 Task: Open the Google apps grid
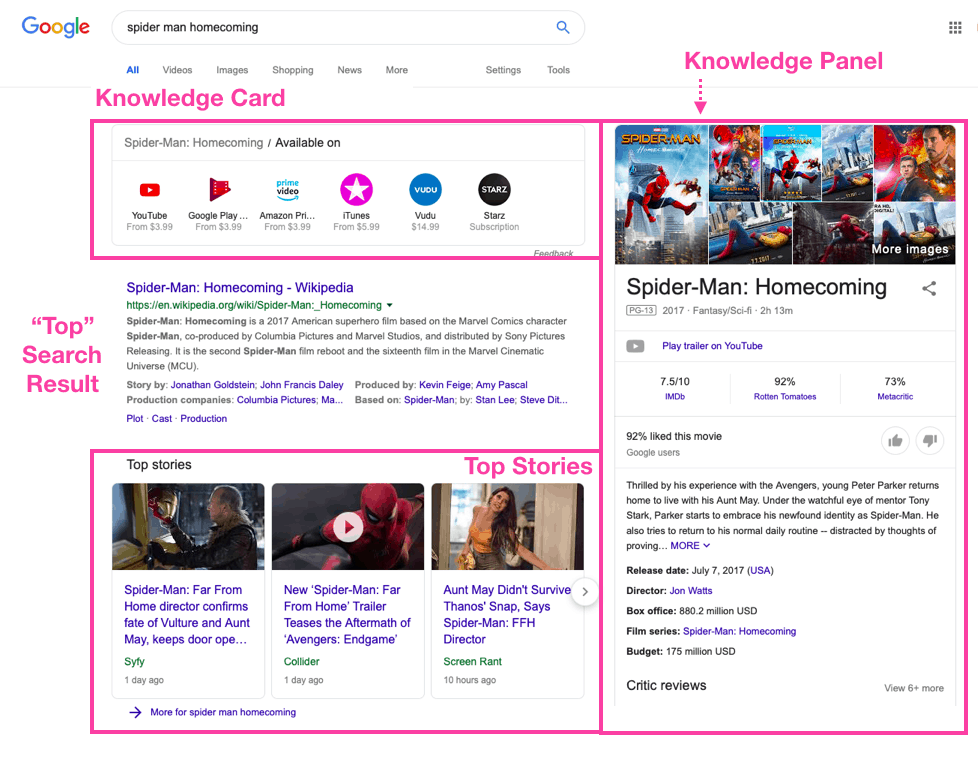click(x=955, y=28)
